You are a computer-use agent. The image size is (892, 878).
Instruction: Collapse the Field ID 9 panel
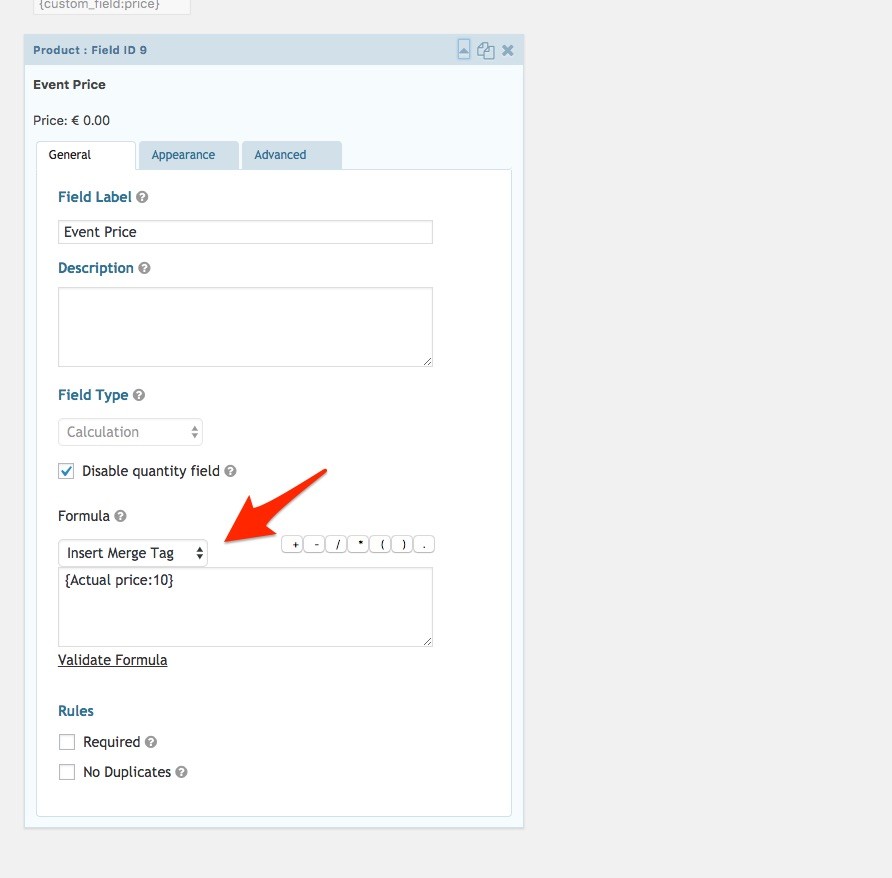click(x=464, y=50)
